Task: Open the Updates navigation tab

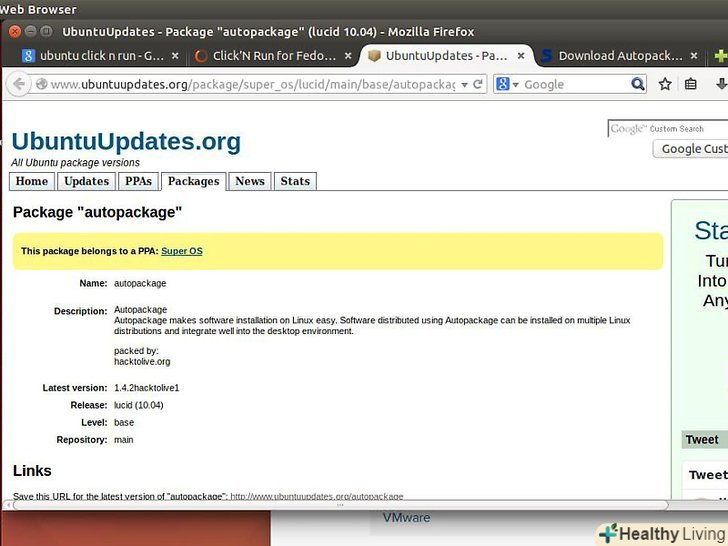Action: coord(86,181)
